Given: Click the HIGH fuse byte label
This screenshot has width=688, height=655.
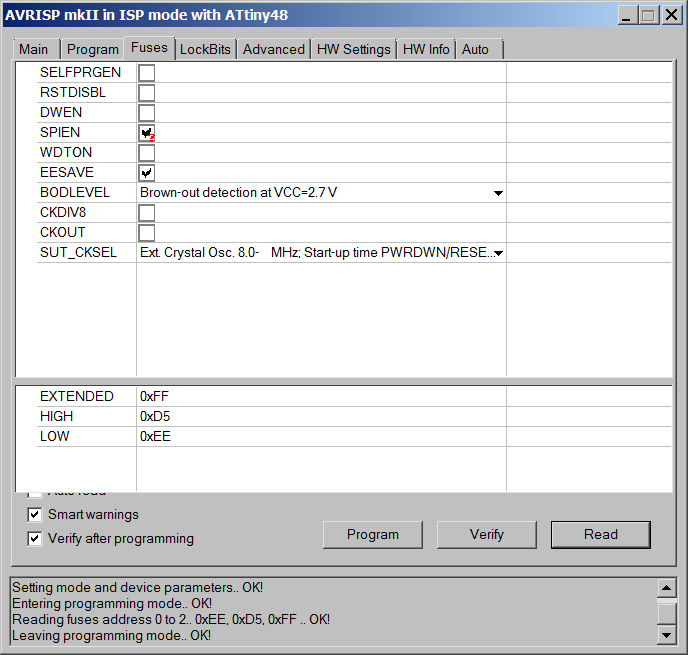Looking at the screenshot, I should click(x=56, y=416).
